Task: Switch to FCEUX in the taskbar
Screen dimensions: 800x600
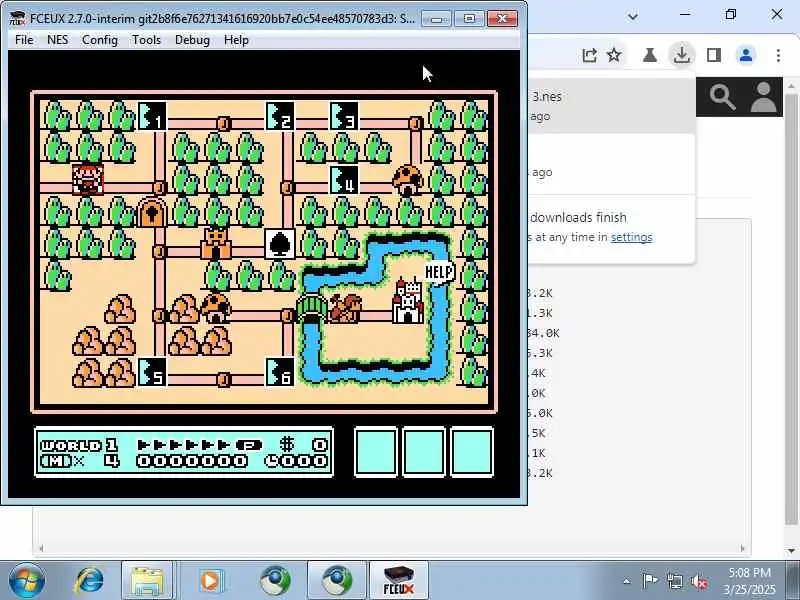Action: pyautogui.click(x=398, y=581)
